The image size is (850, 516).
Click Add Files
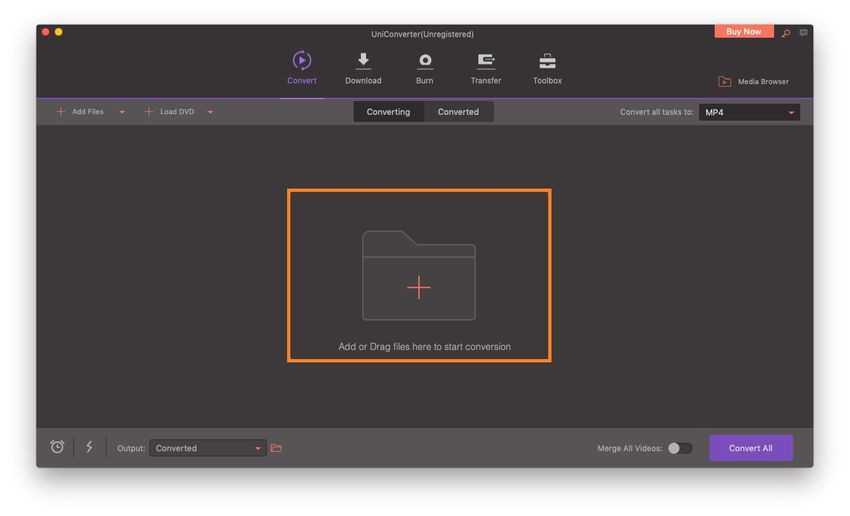tap(80, 112)
